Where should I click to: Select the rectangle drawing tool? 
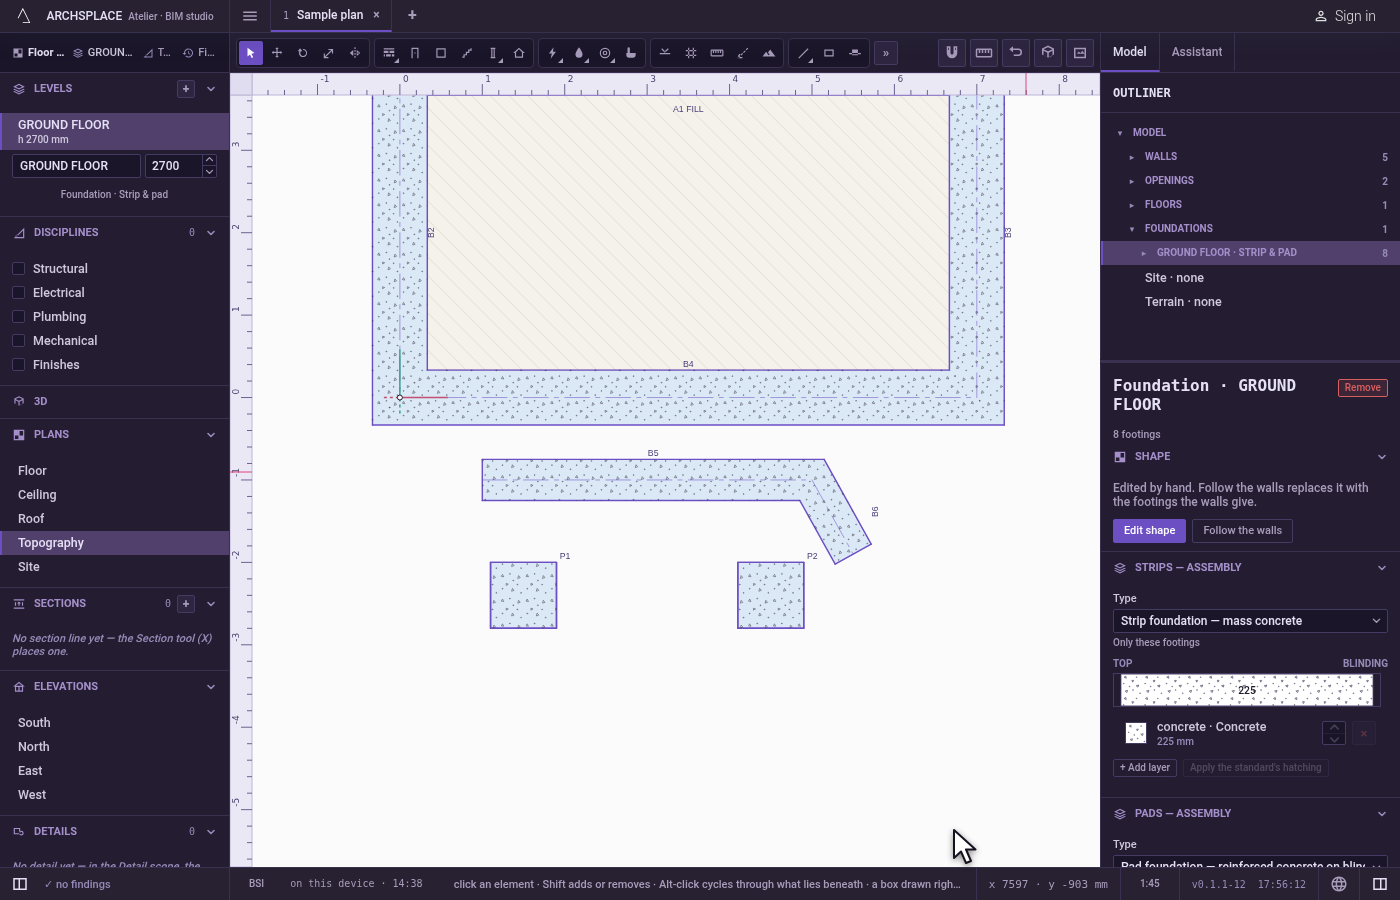(x=829, y=53)
